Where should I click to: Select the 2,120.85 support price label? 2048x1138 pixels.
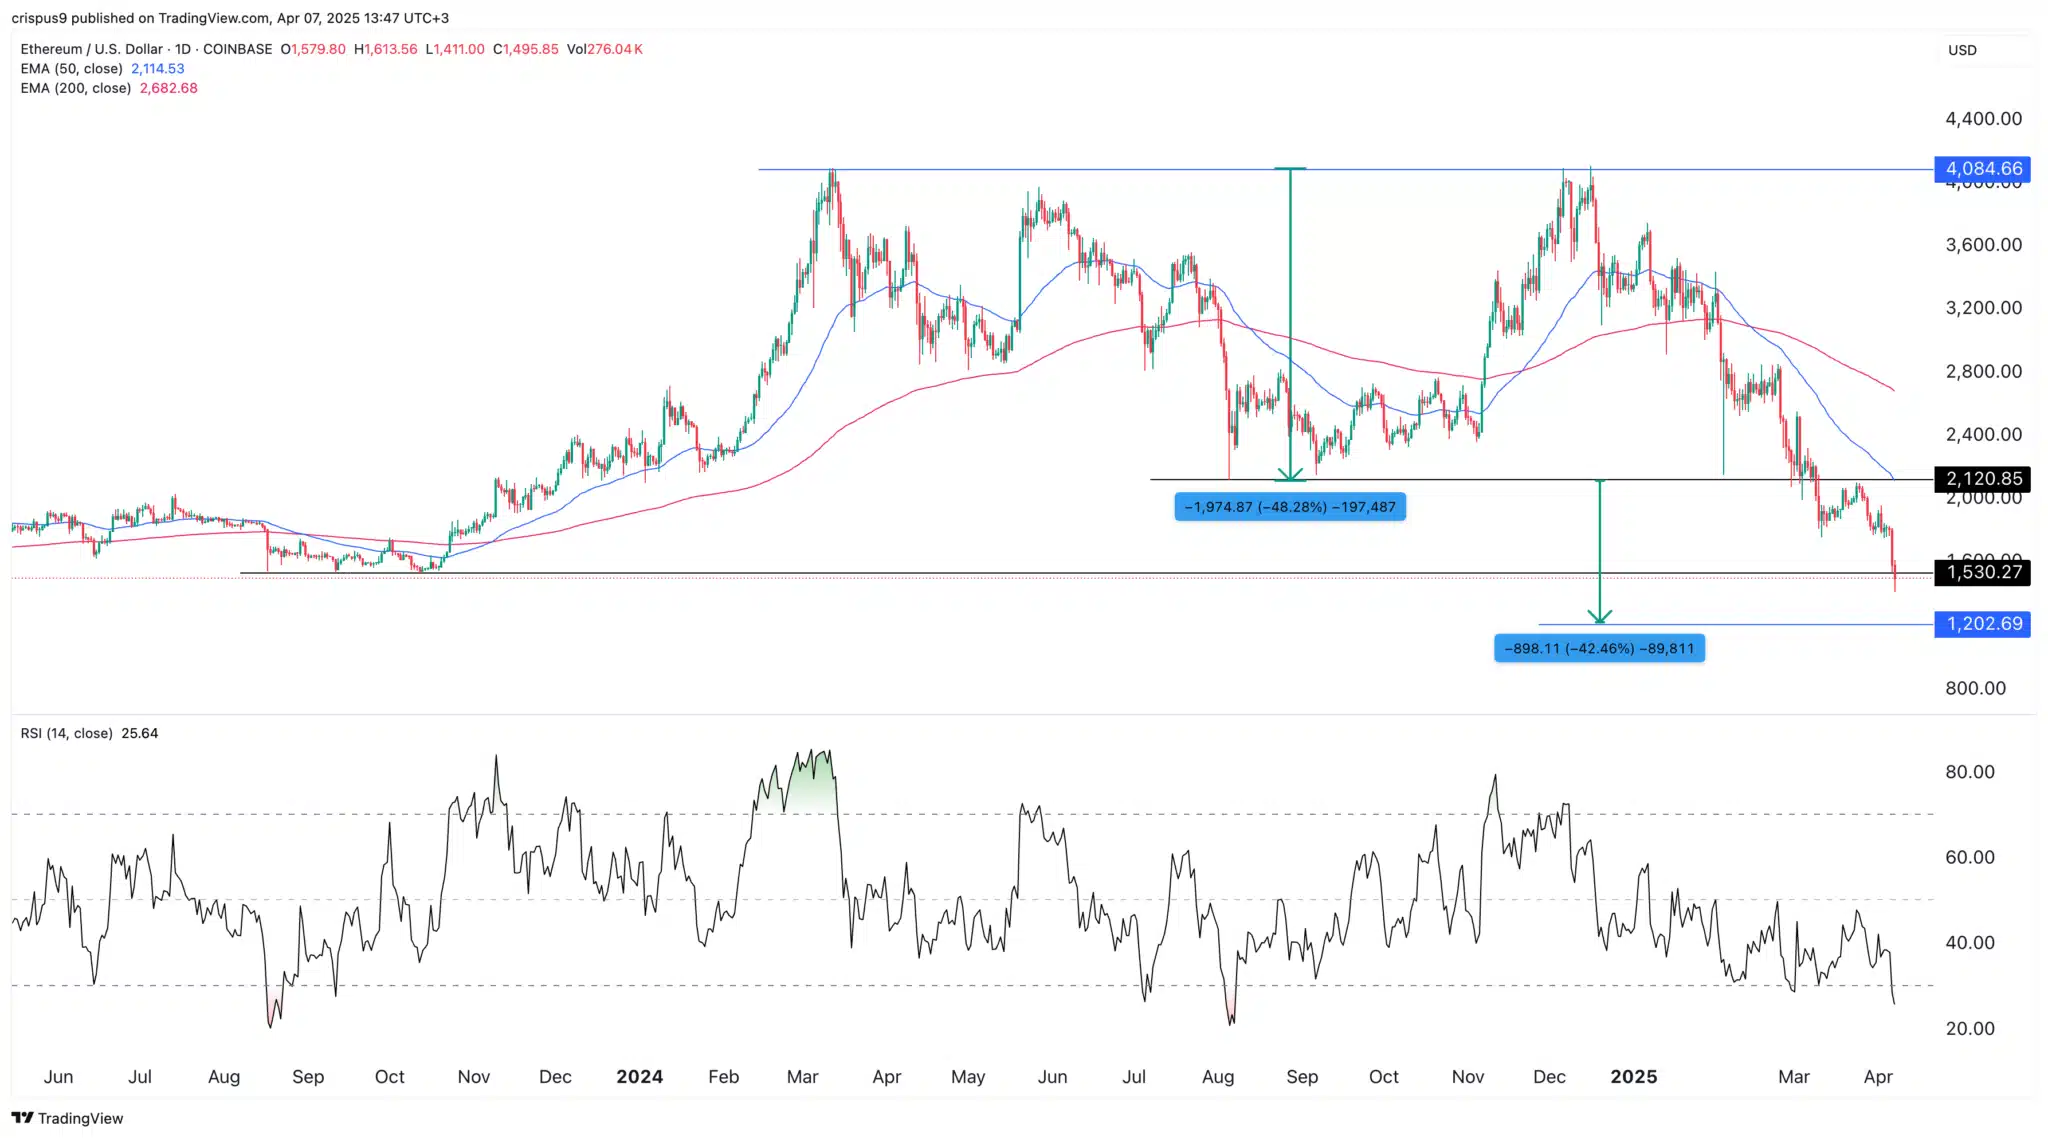[x=1981, y=479]
